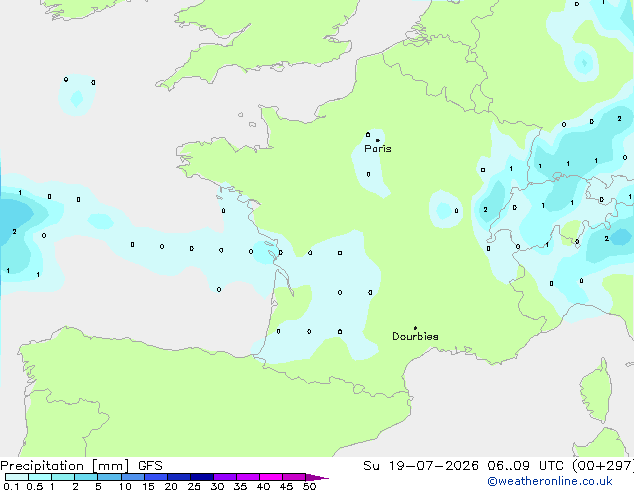Click the Corsica island on the map

[596, 392]
